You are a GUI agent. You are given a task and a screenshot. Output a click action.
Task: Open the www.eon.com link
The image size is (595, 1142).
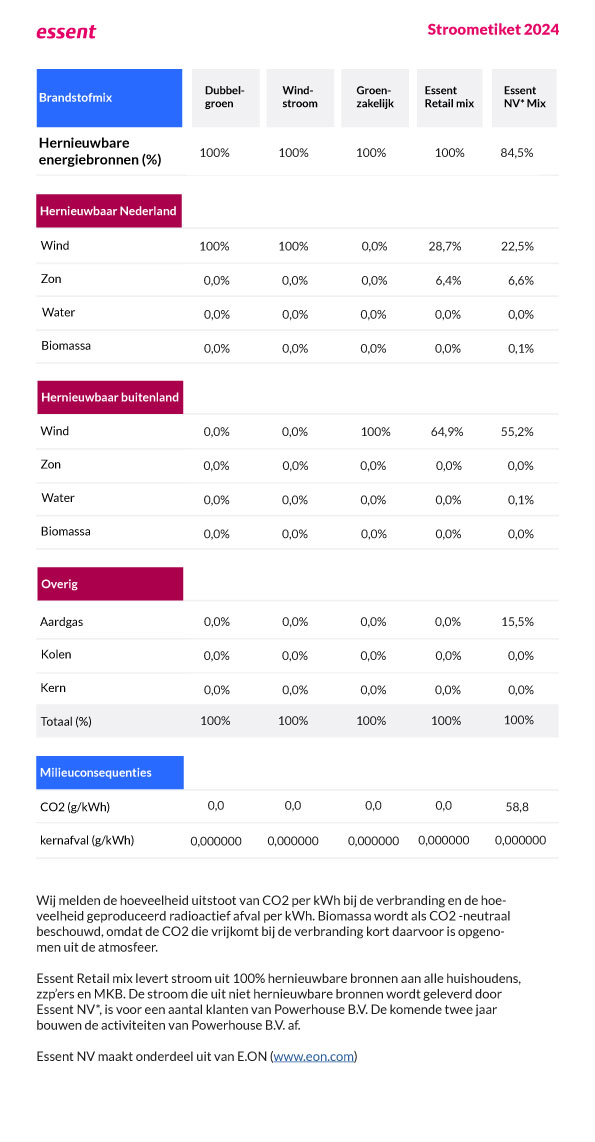point(314,1055)
